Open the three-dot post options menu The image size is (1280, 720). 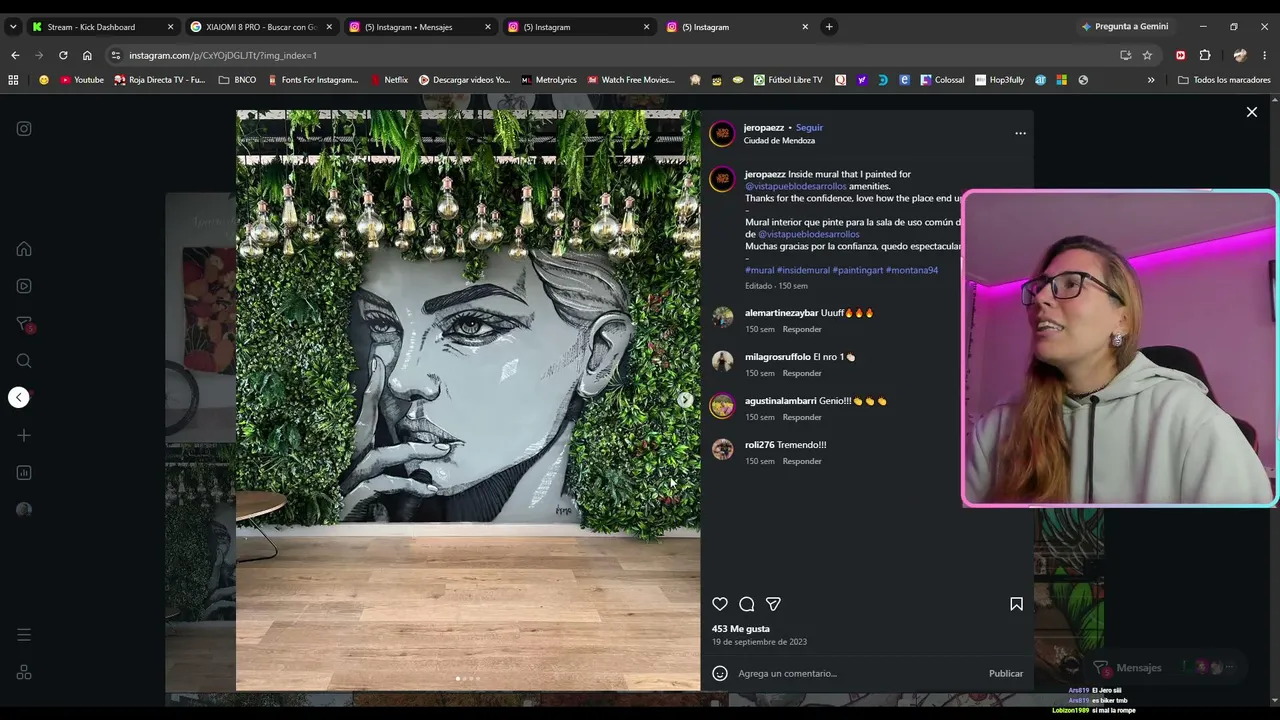(1020, 133)
